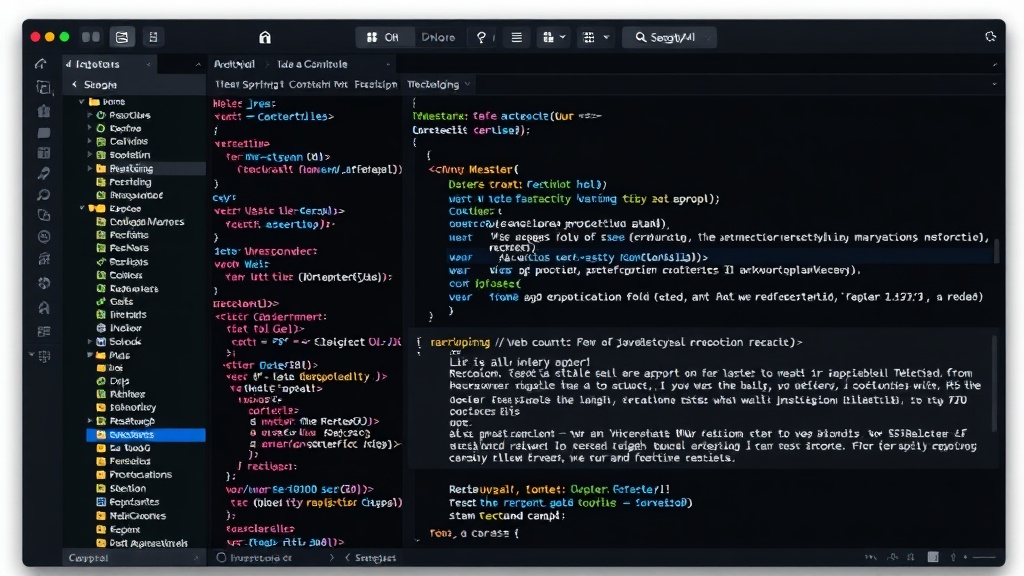1024x576 pixels.
Task: Select the blue highlighted row in the file tree
Action: pos(146,434)
